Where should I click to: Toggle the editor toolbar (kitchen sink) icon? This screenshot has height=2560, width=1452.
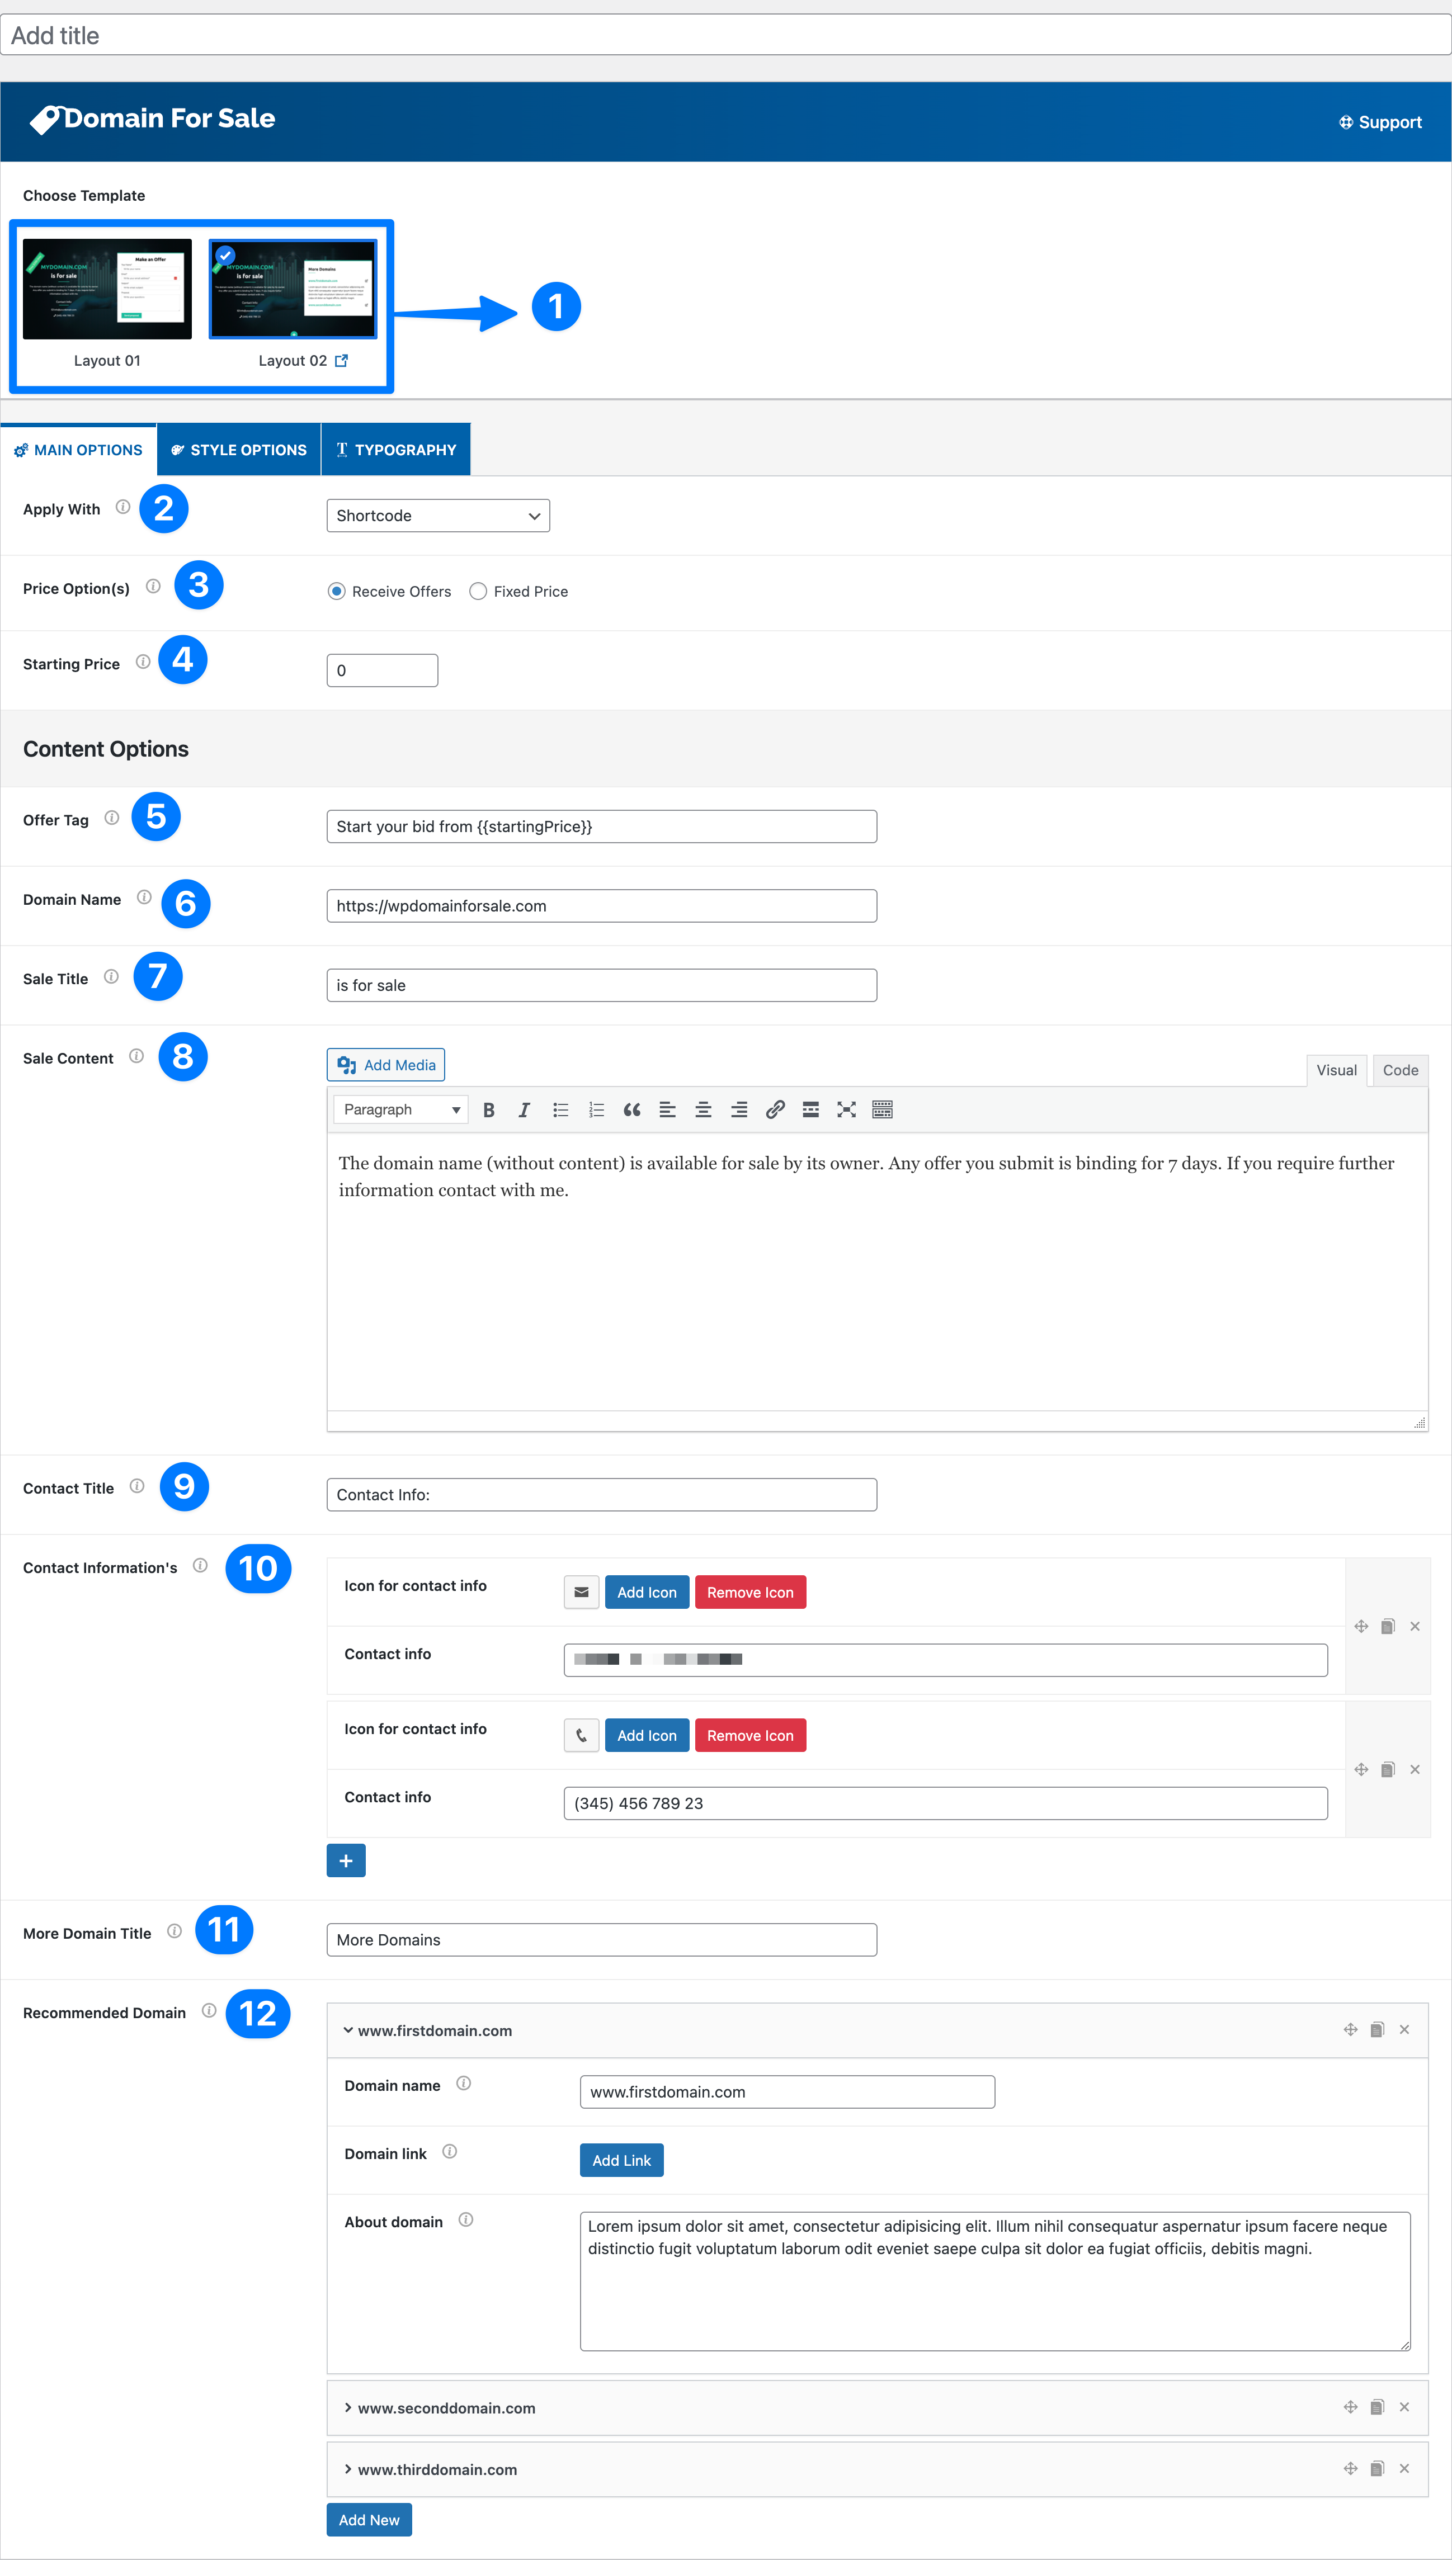(882, 1110)
